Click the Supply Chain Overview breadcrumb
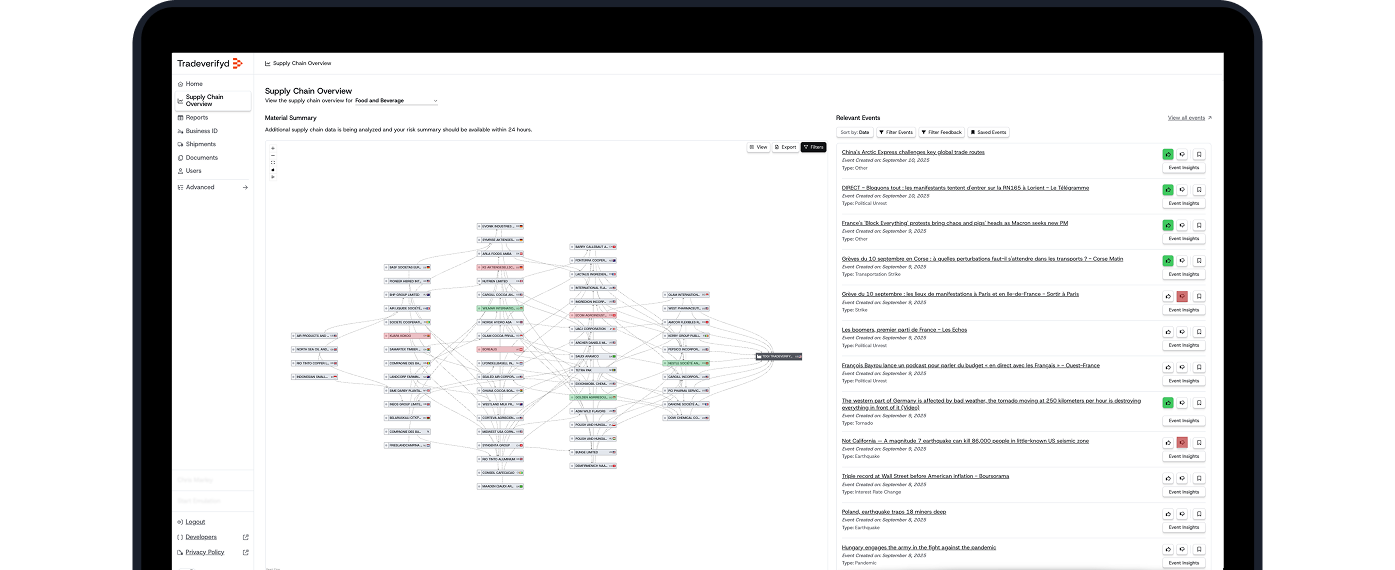This screenshot has height=570, width=1395. 298,63
